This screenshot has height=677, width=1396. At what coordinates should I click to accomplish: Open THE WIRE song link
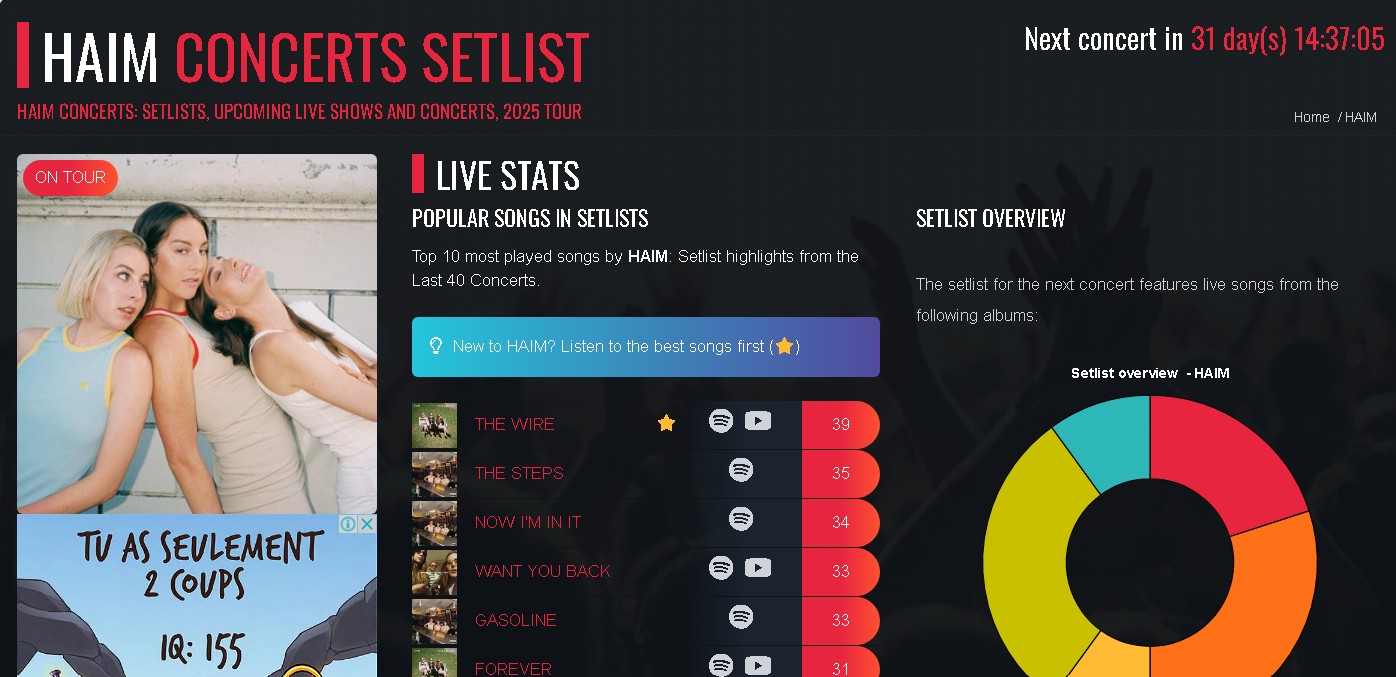(514, 424)
